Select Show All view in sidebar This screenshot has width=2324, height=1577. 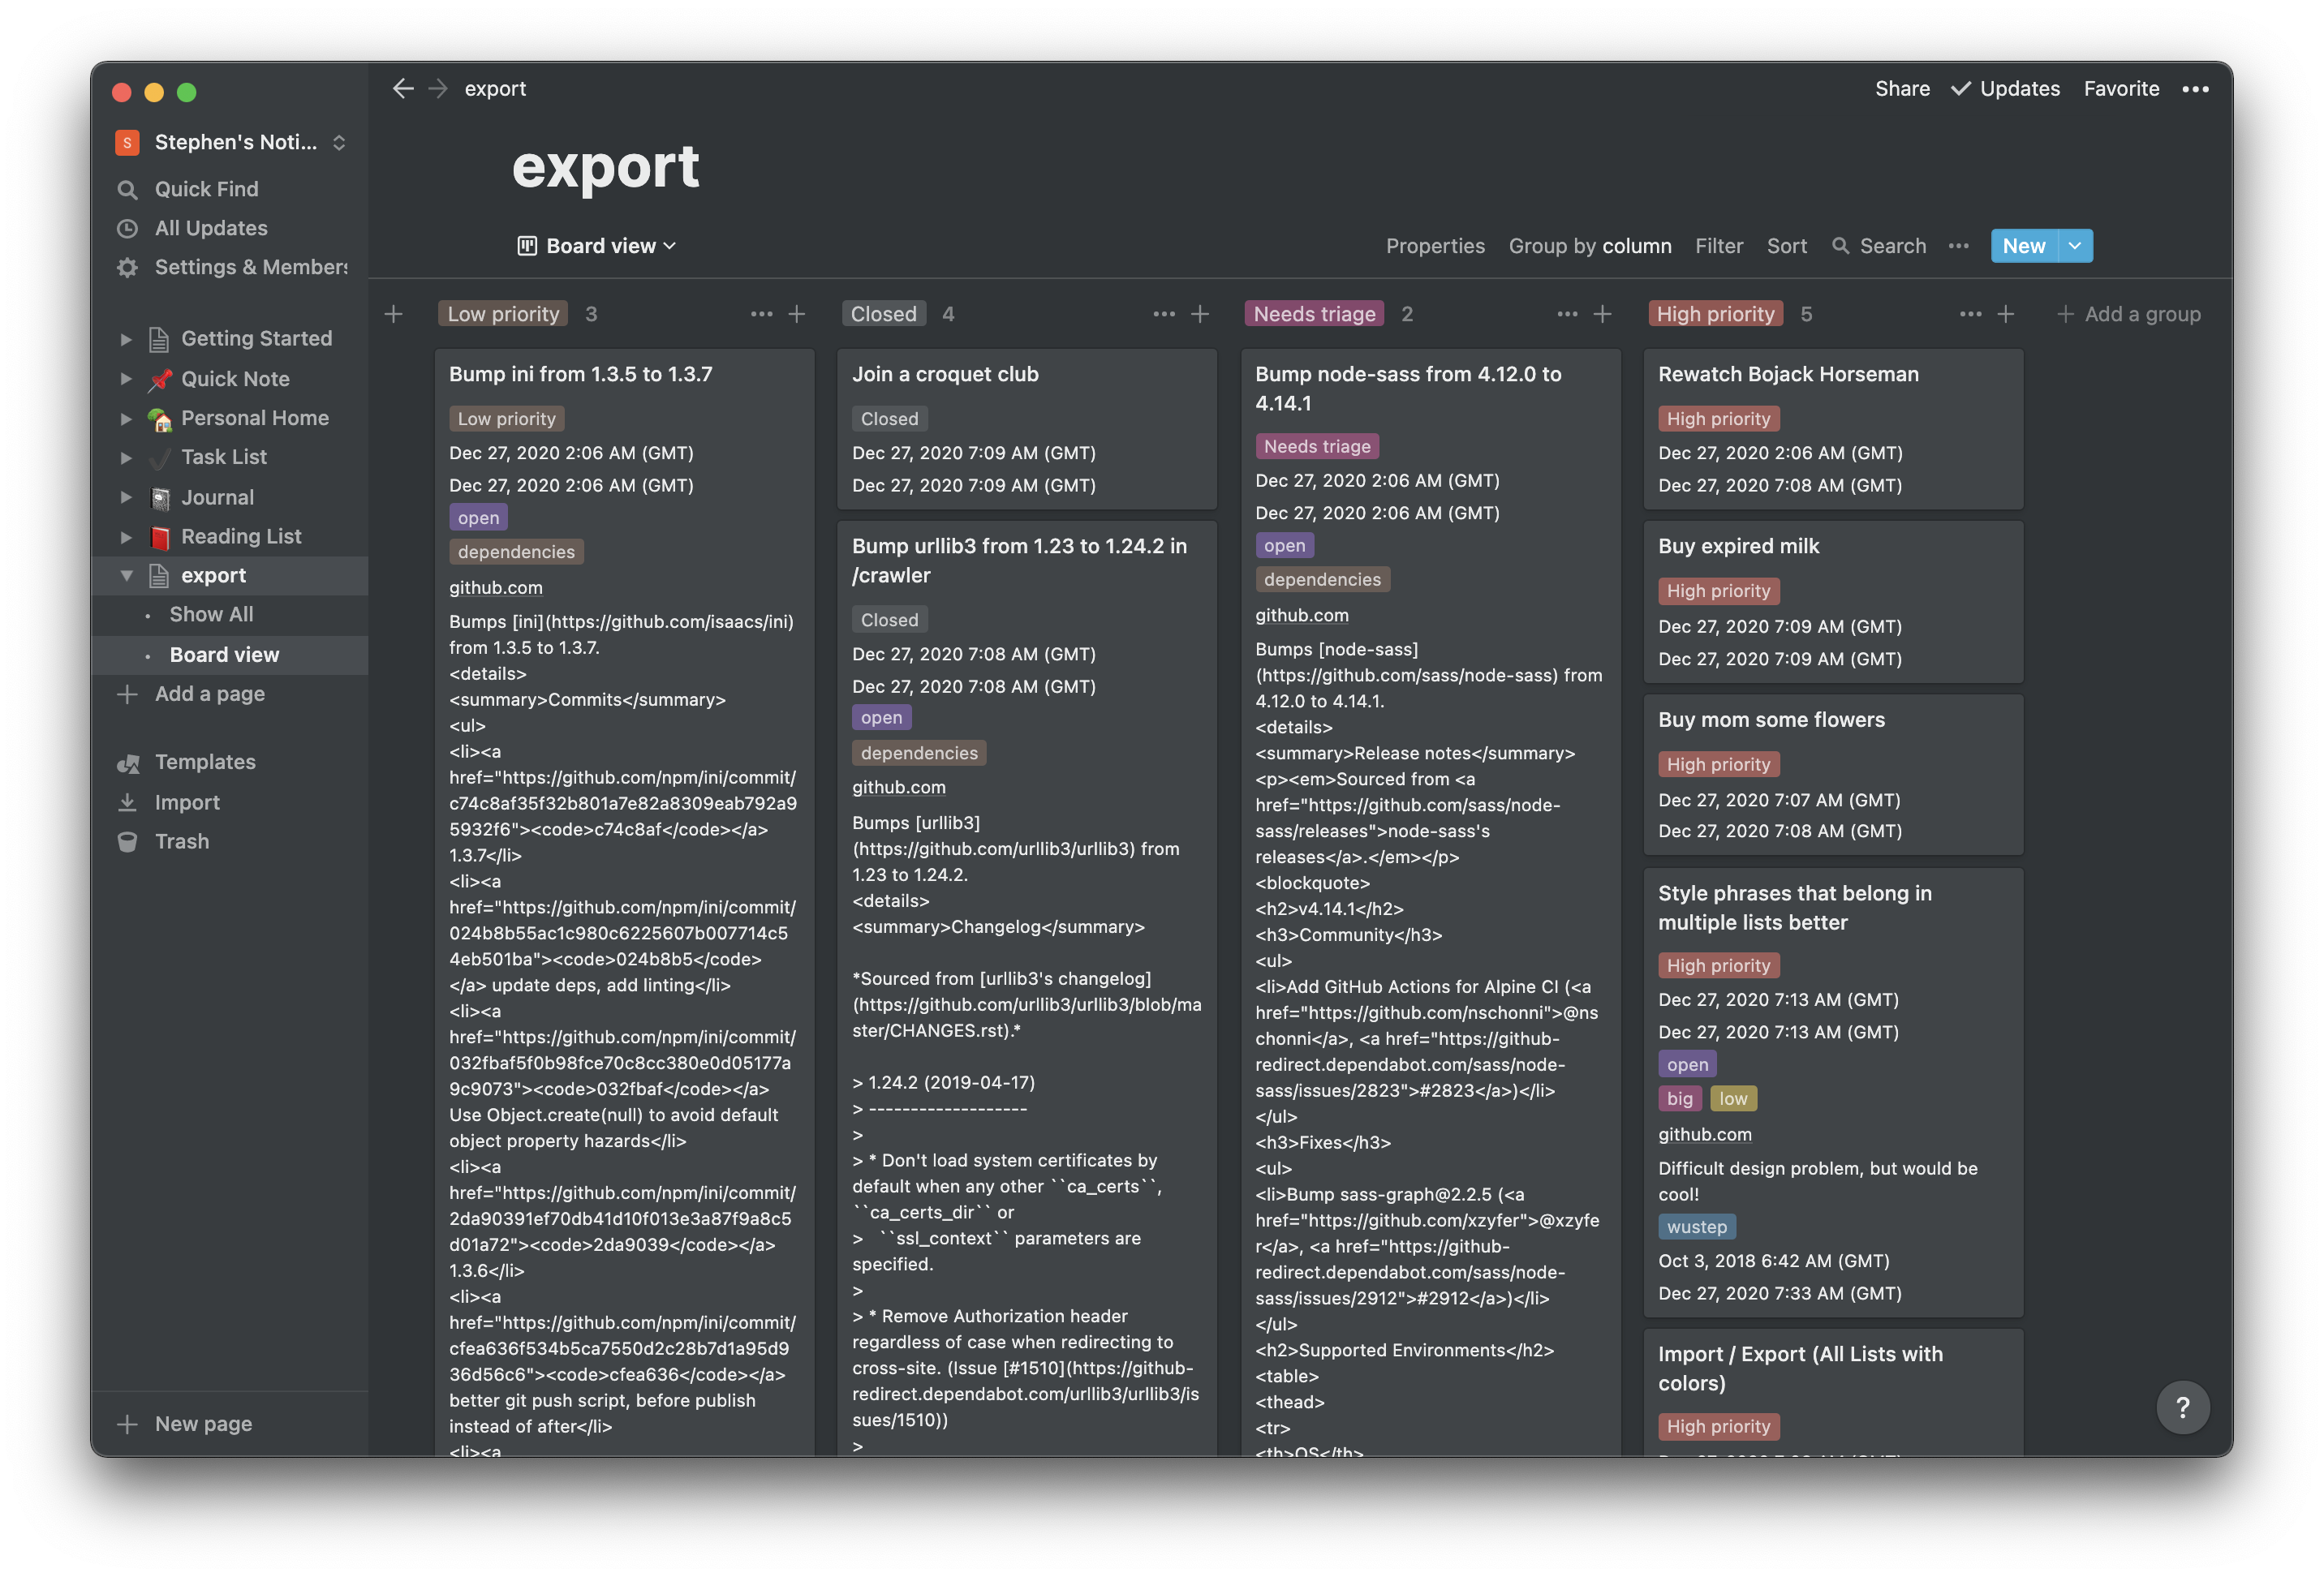pos(211,614)
